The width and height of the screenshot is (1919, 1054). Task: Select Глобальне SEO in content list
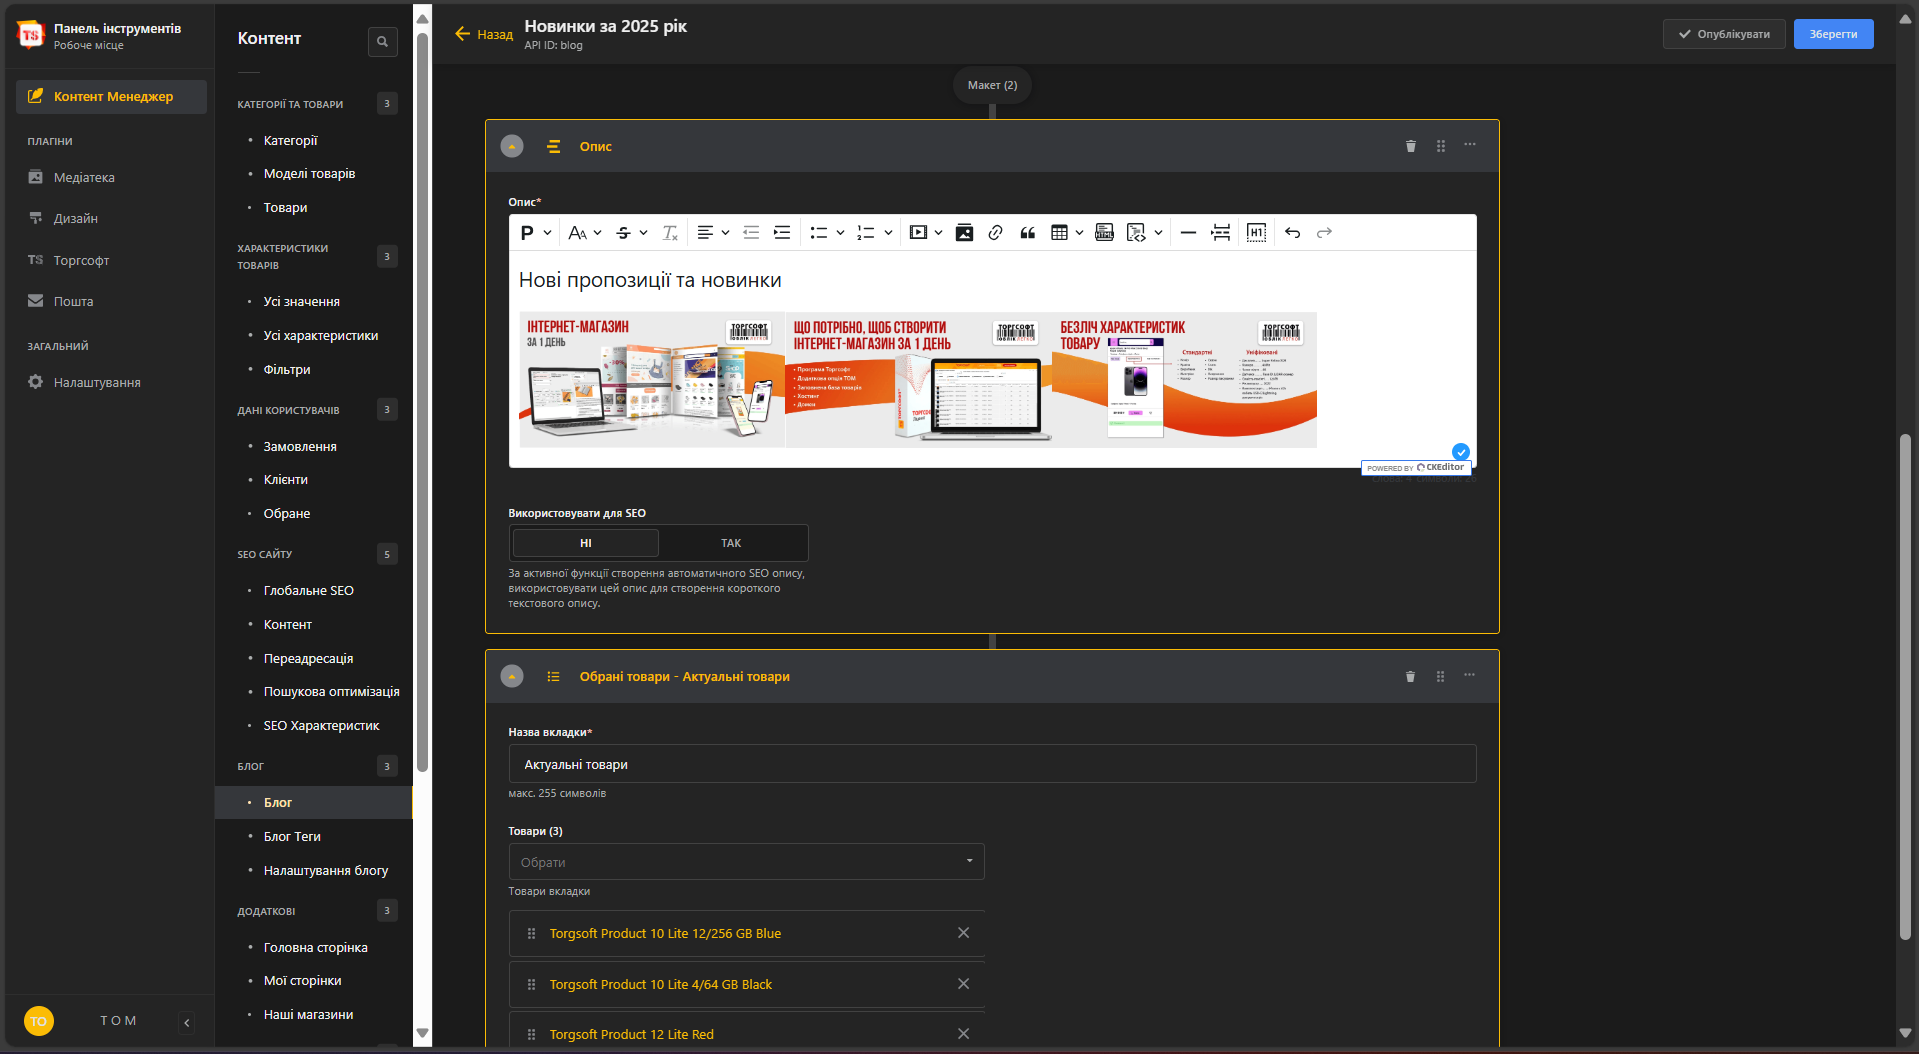308,590
